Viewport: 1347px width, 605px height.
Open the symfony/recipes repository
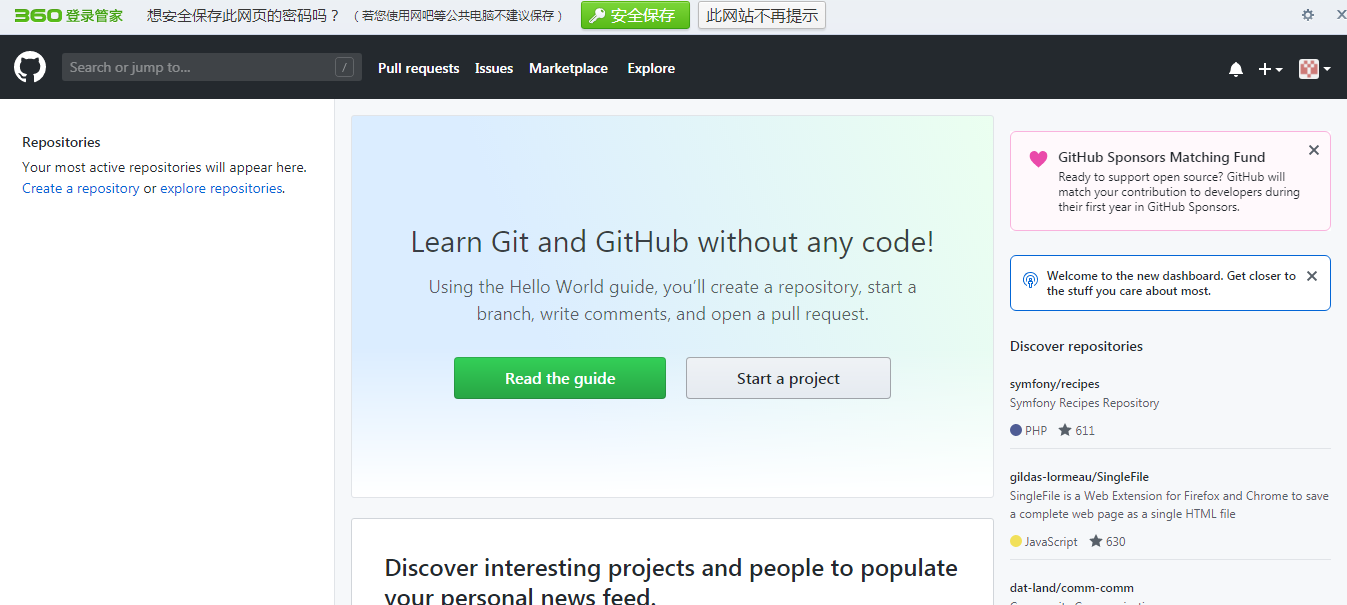[1055, 384]
